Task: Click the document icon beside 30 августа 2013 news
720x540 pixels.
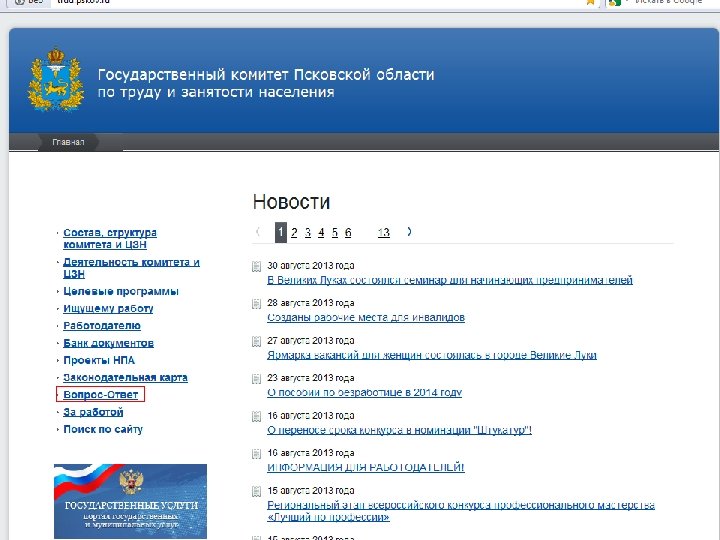Action: pos(256,266)
